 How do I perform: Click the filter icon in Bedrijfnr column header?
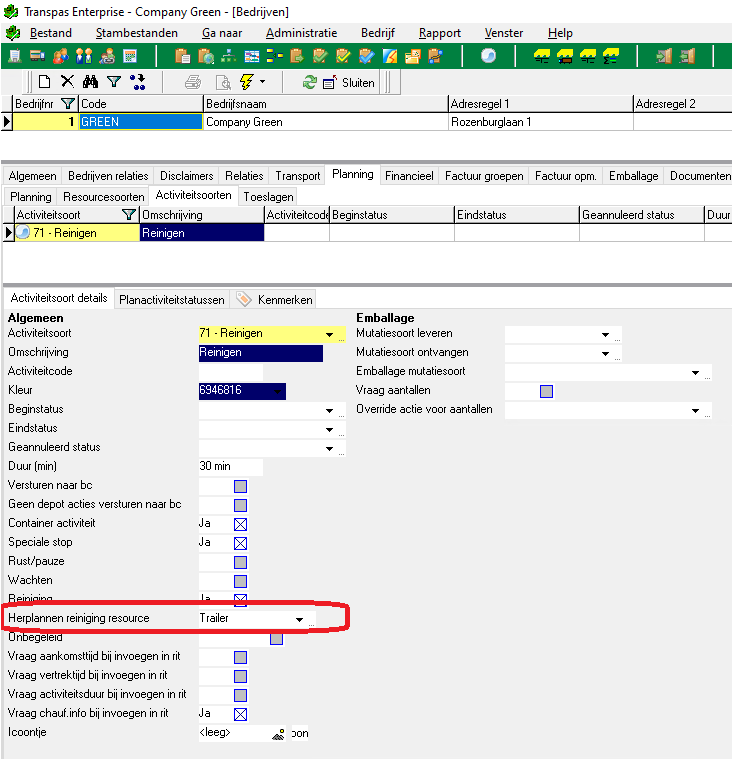pos(67,104)
